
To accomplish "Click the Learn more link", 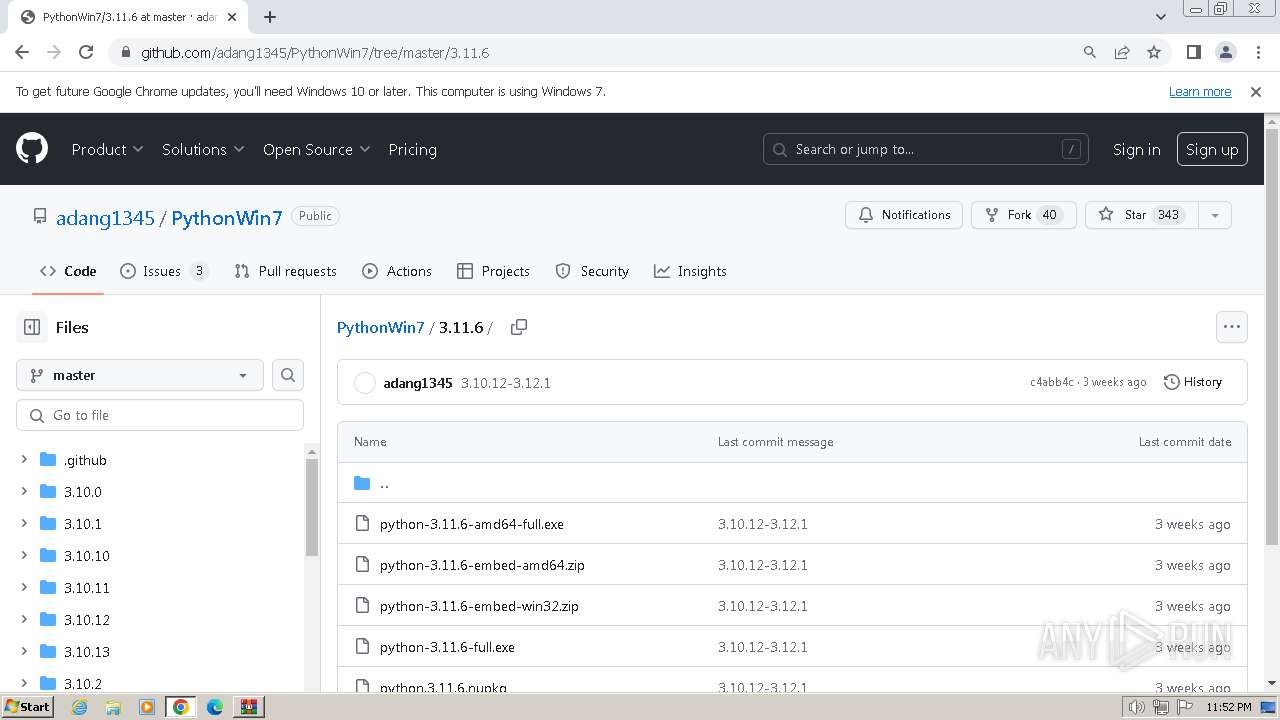I will (1200, 91).
